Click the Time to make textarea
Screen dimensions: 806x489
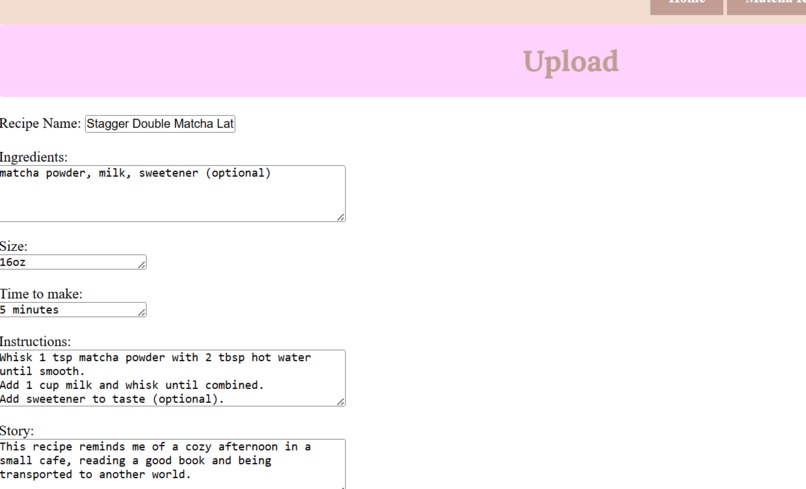click(x=72, y=310)
